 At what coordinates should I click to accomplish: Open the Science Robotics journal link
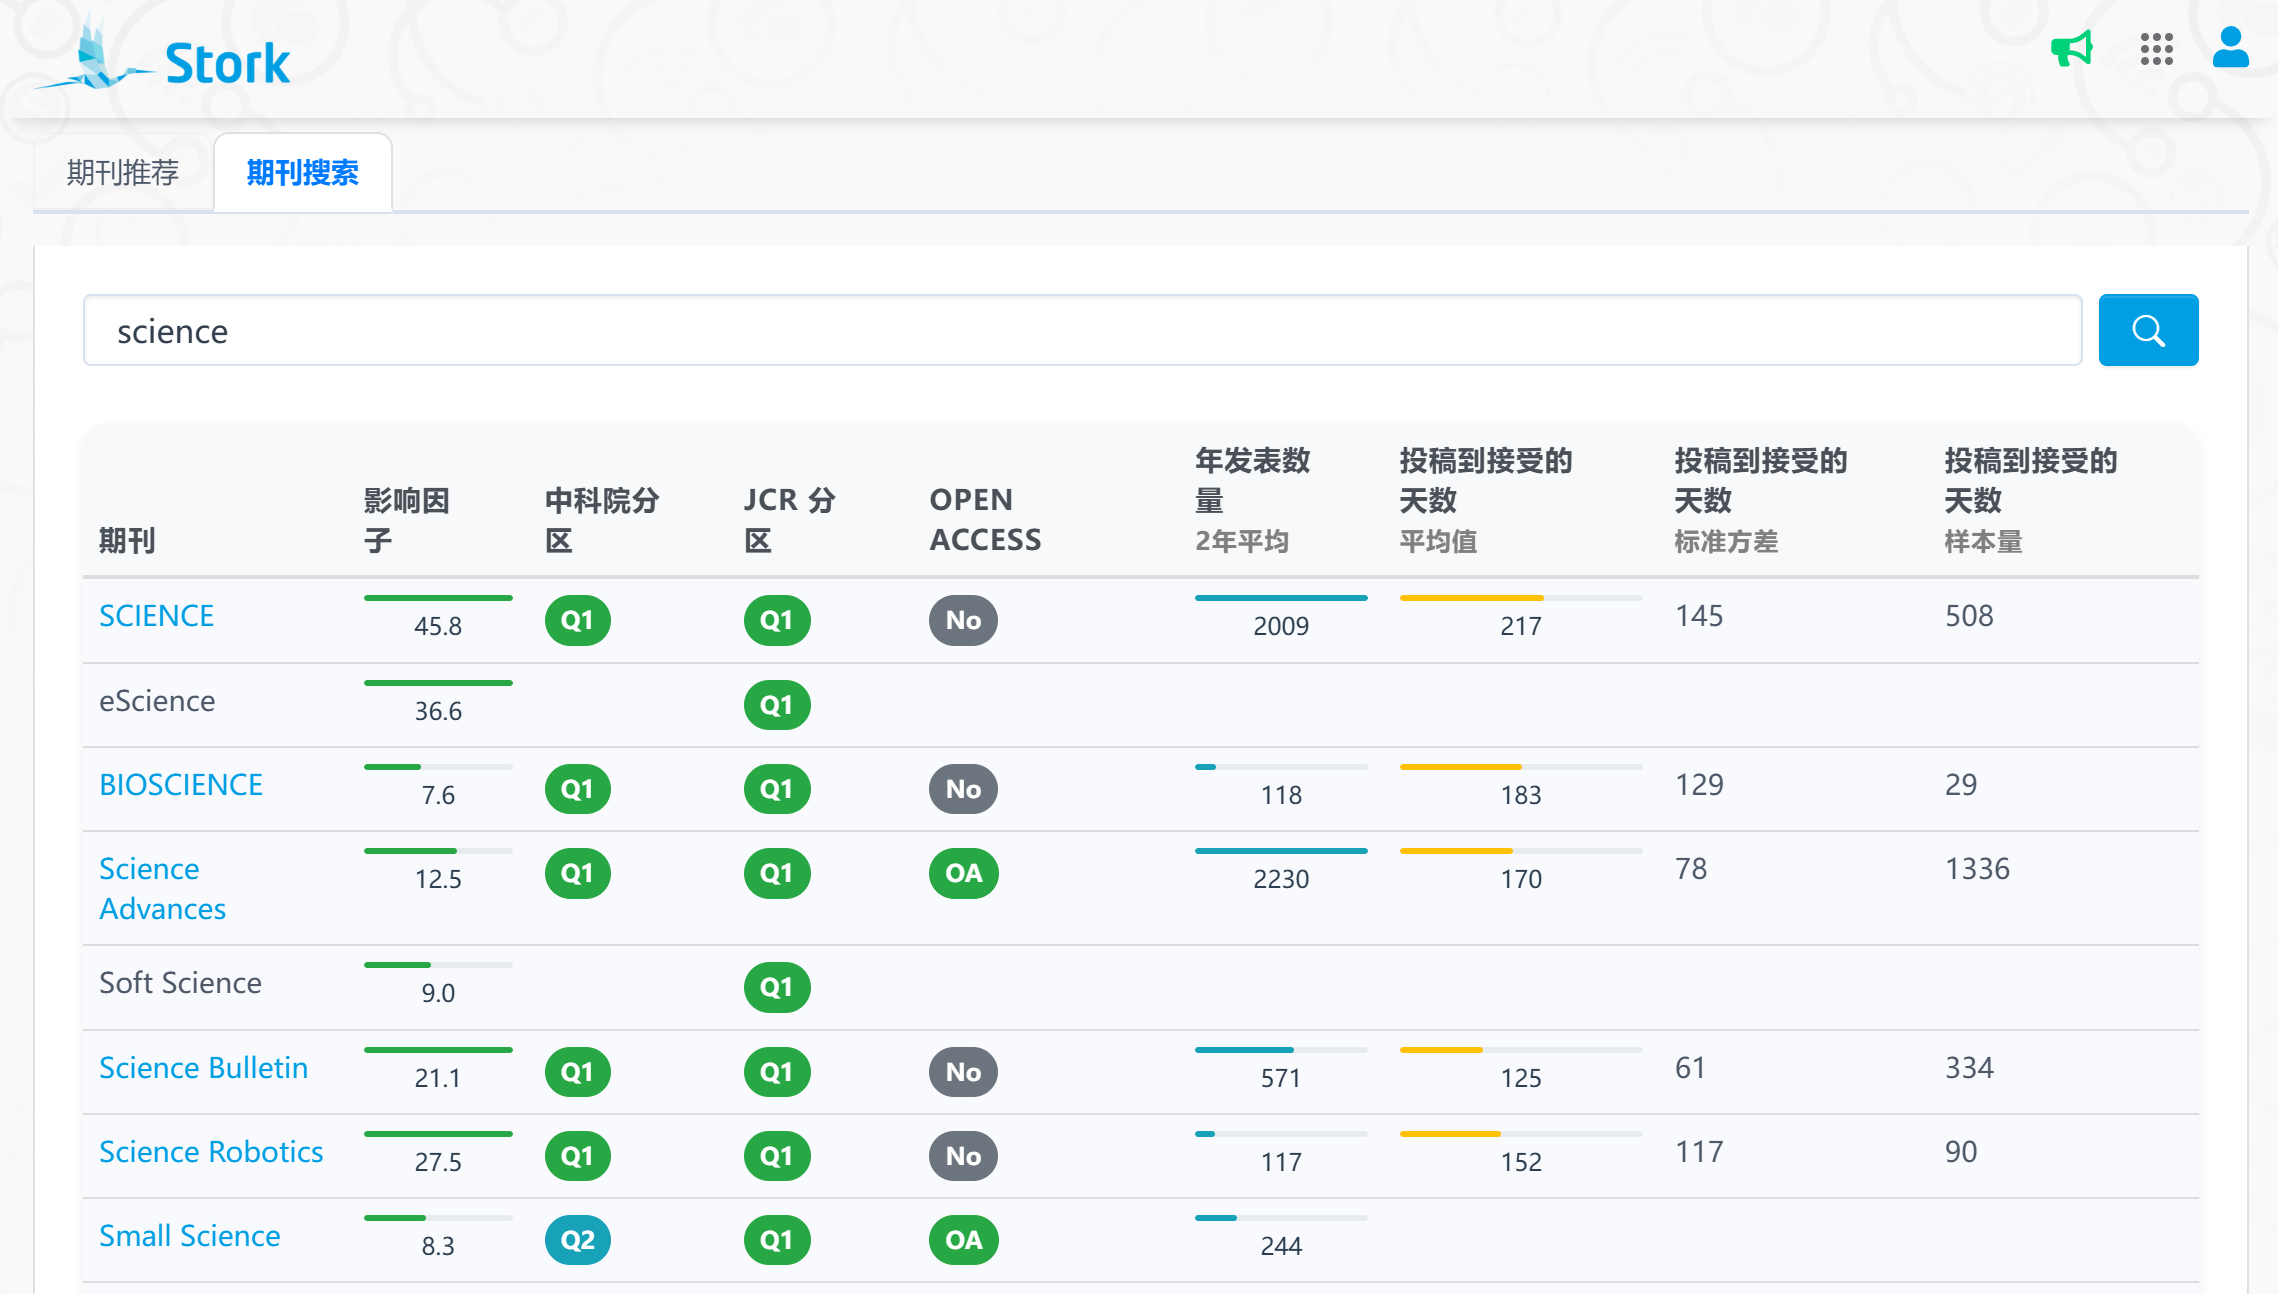[x=210, y=1152]
